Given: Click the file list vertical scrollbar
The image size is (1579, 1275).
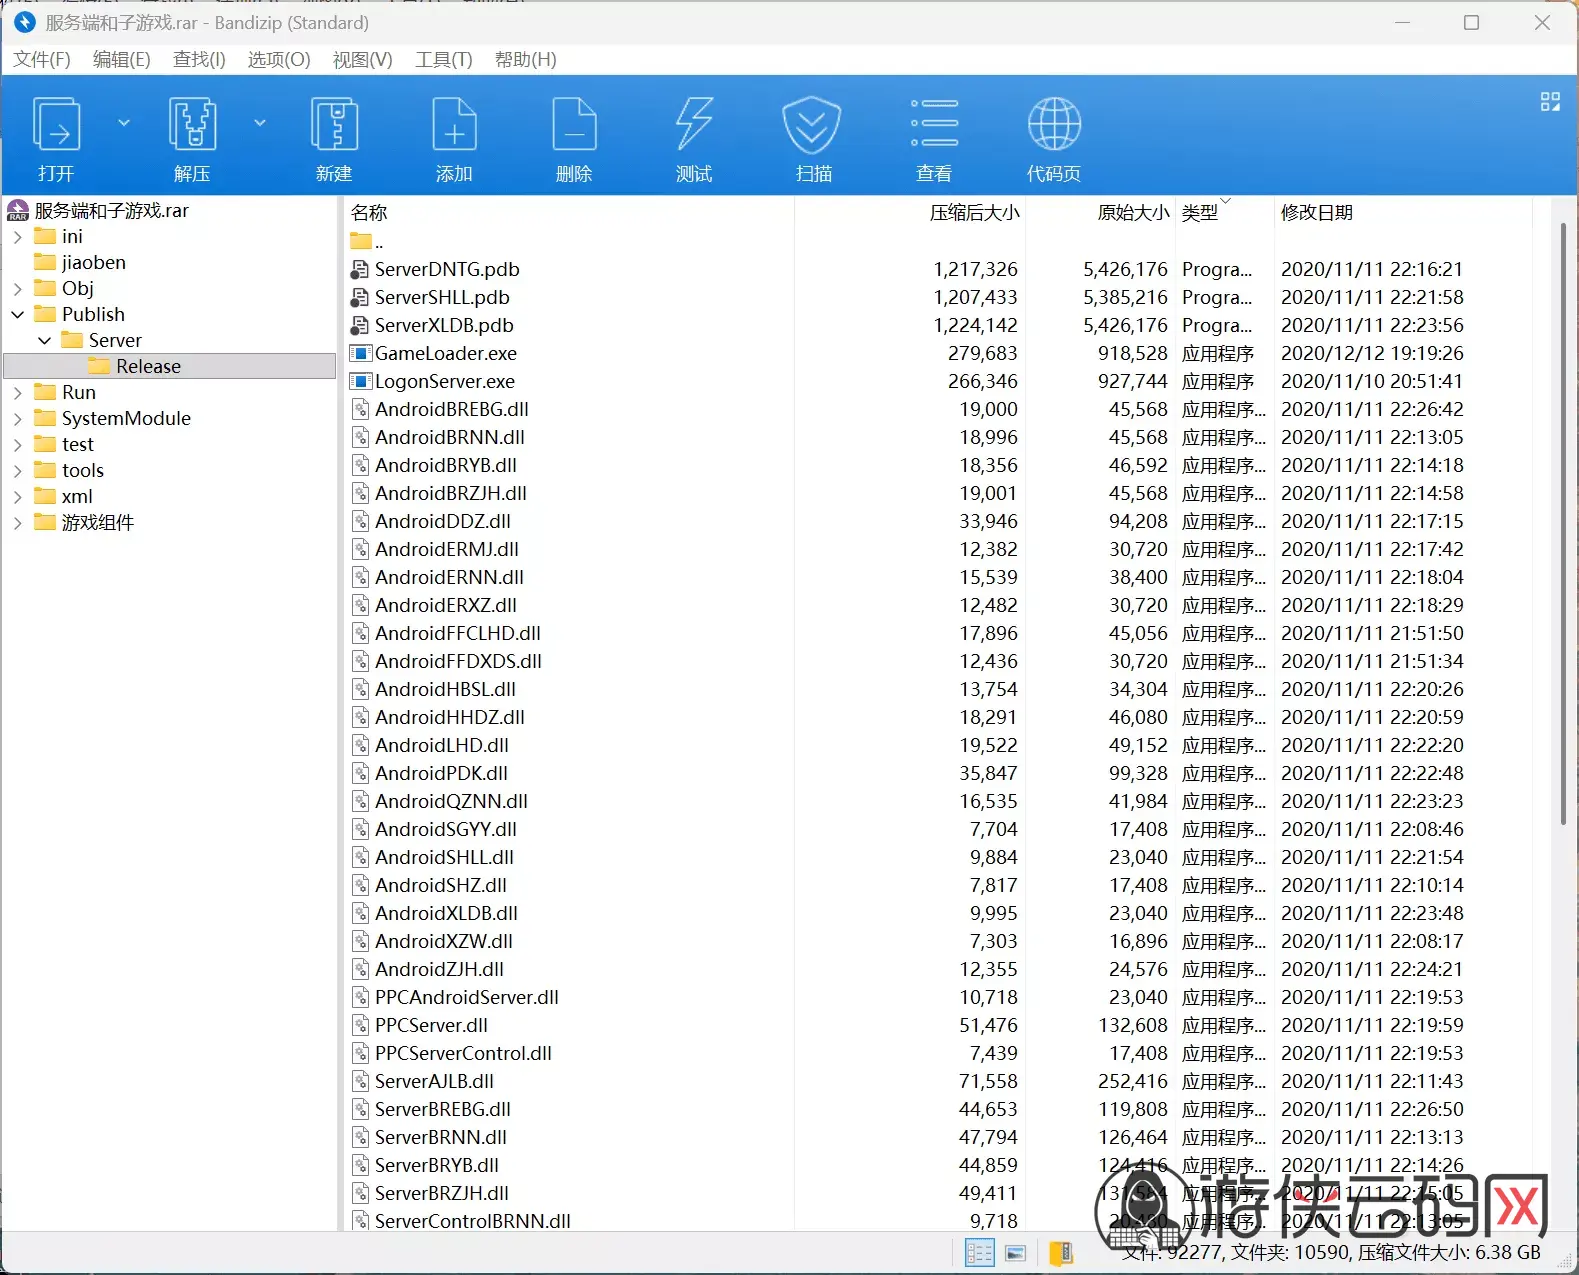Looking at the screenshot, I should pyautogui.click(x=1563, y=524).
